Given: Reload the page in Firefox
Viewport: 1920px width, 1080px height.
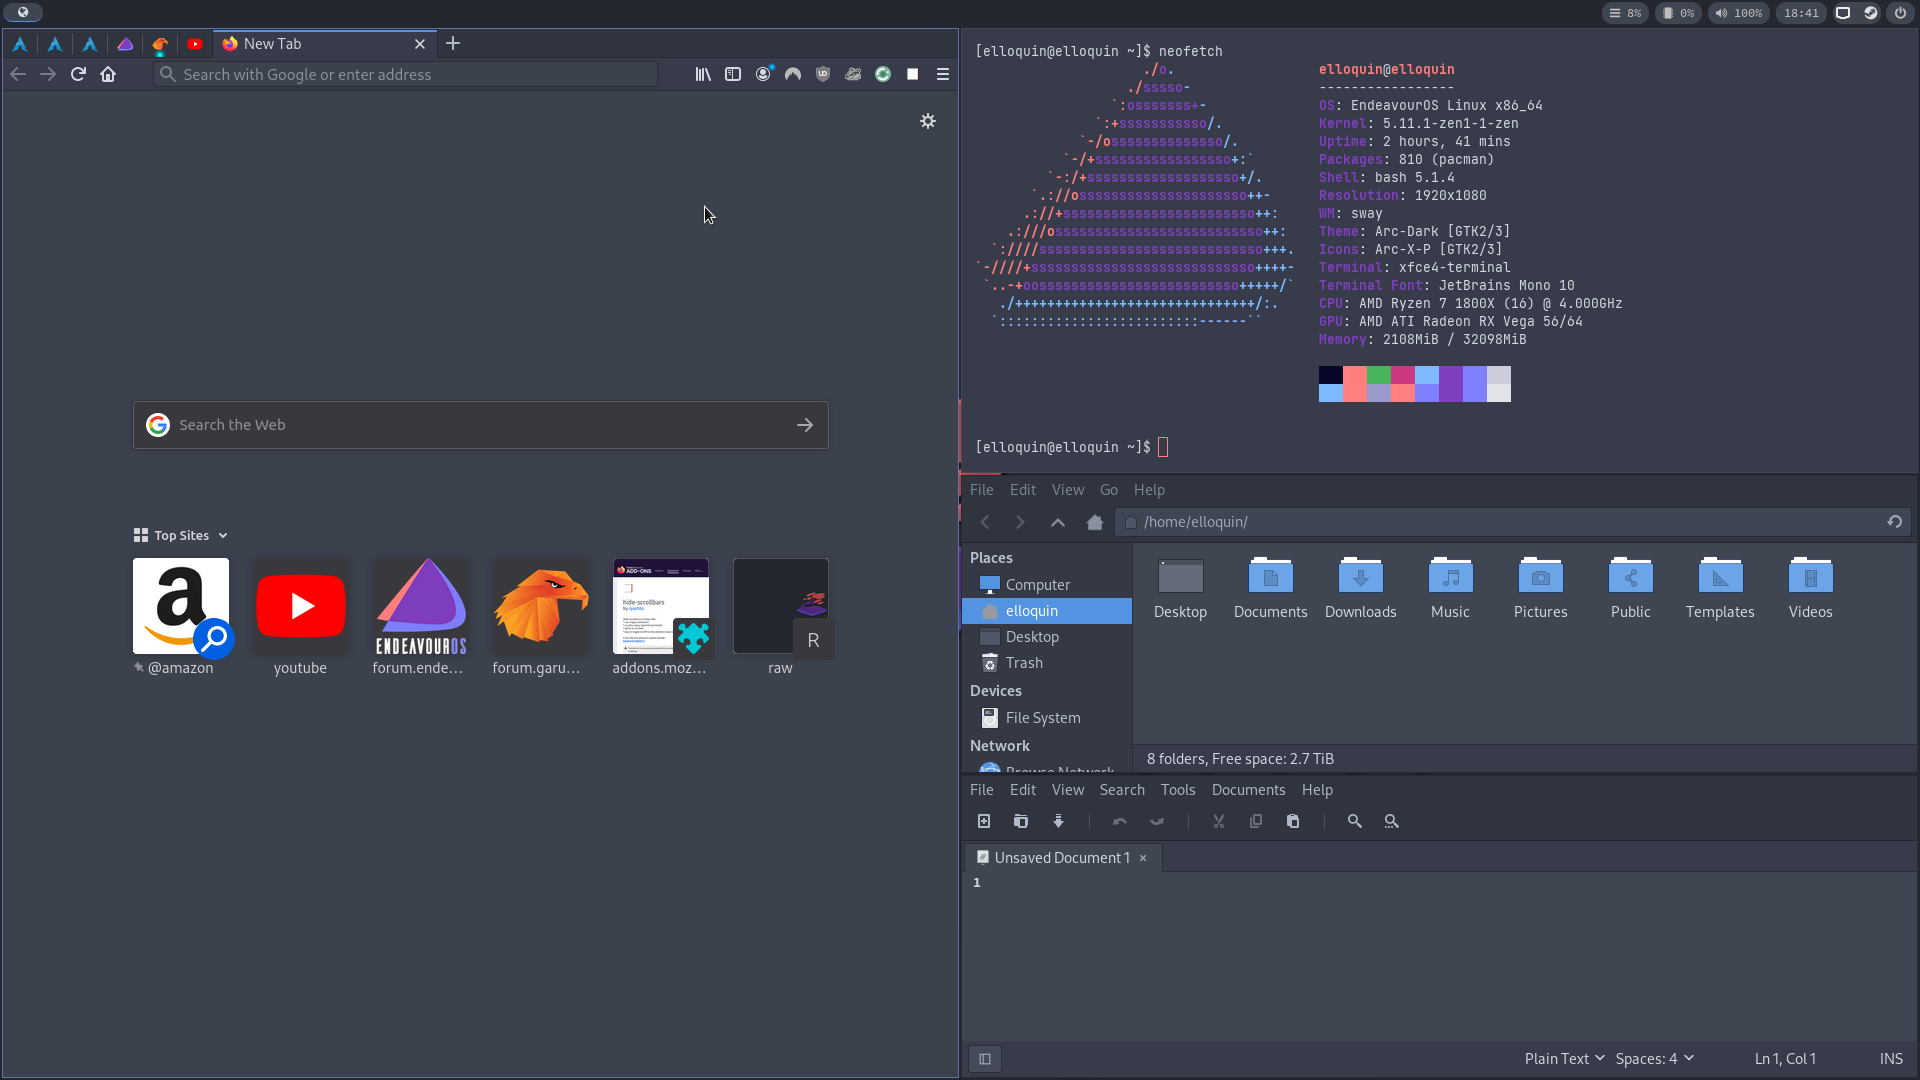Looking at the screenshot, I should pos(78,74).
